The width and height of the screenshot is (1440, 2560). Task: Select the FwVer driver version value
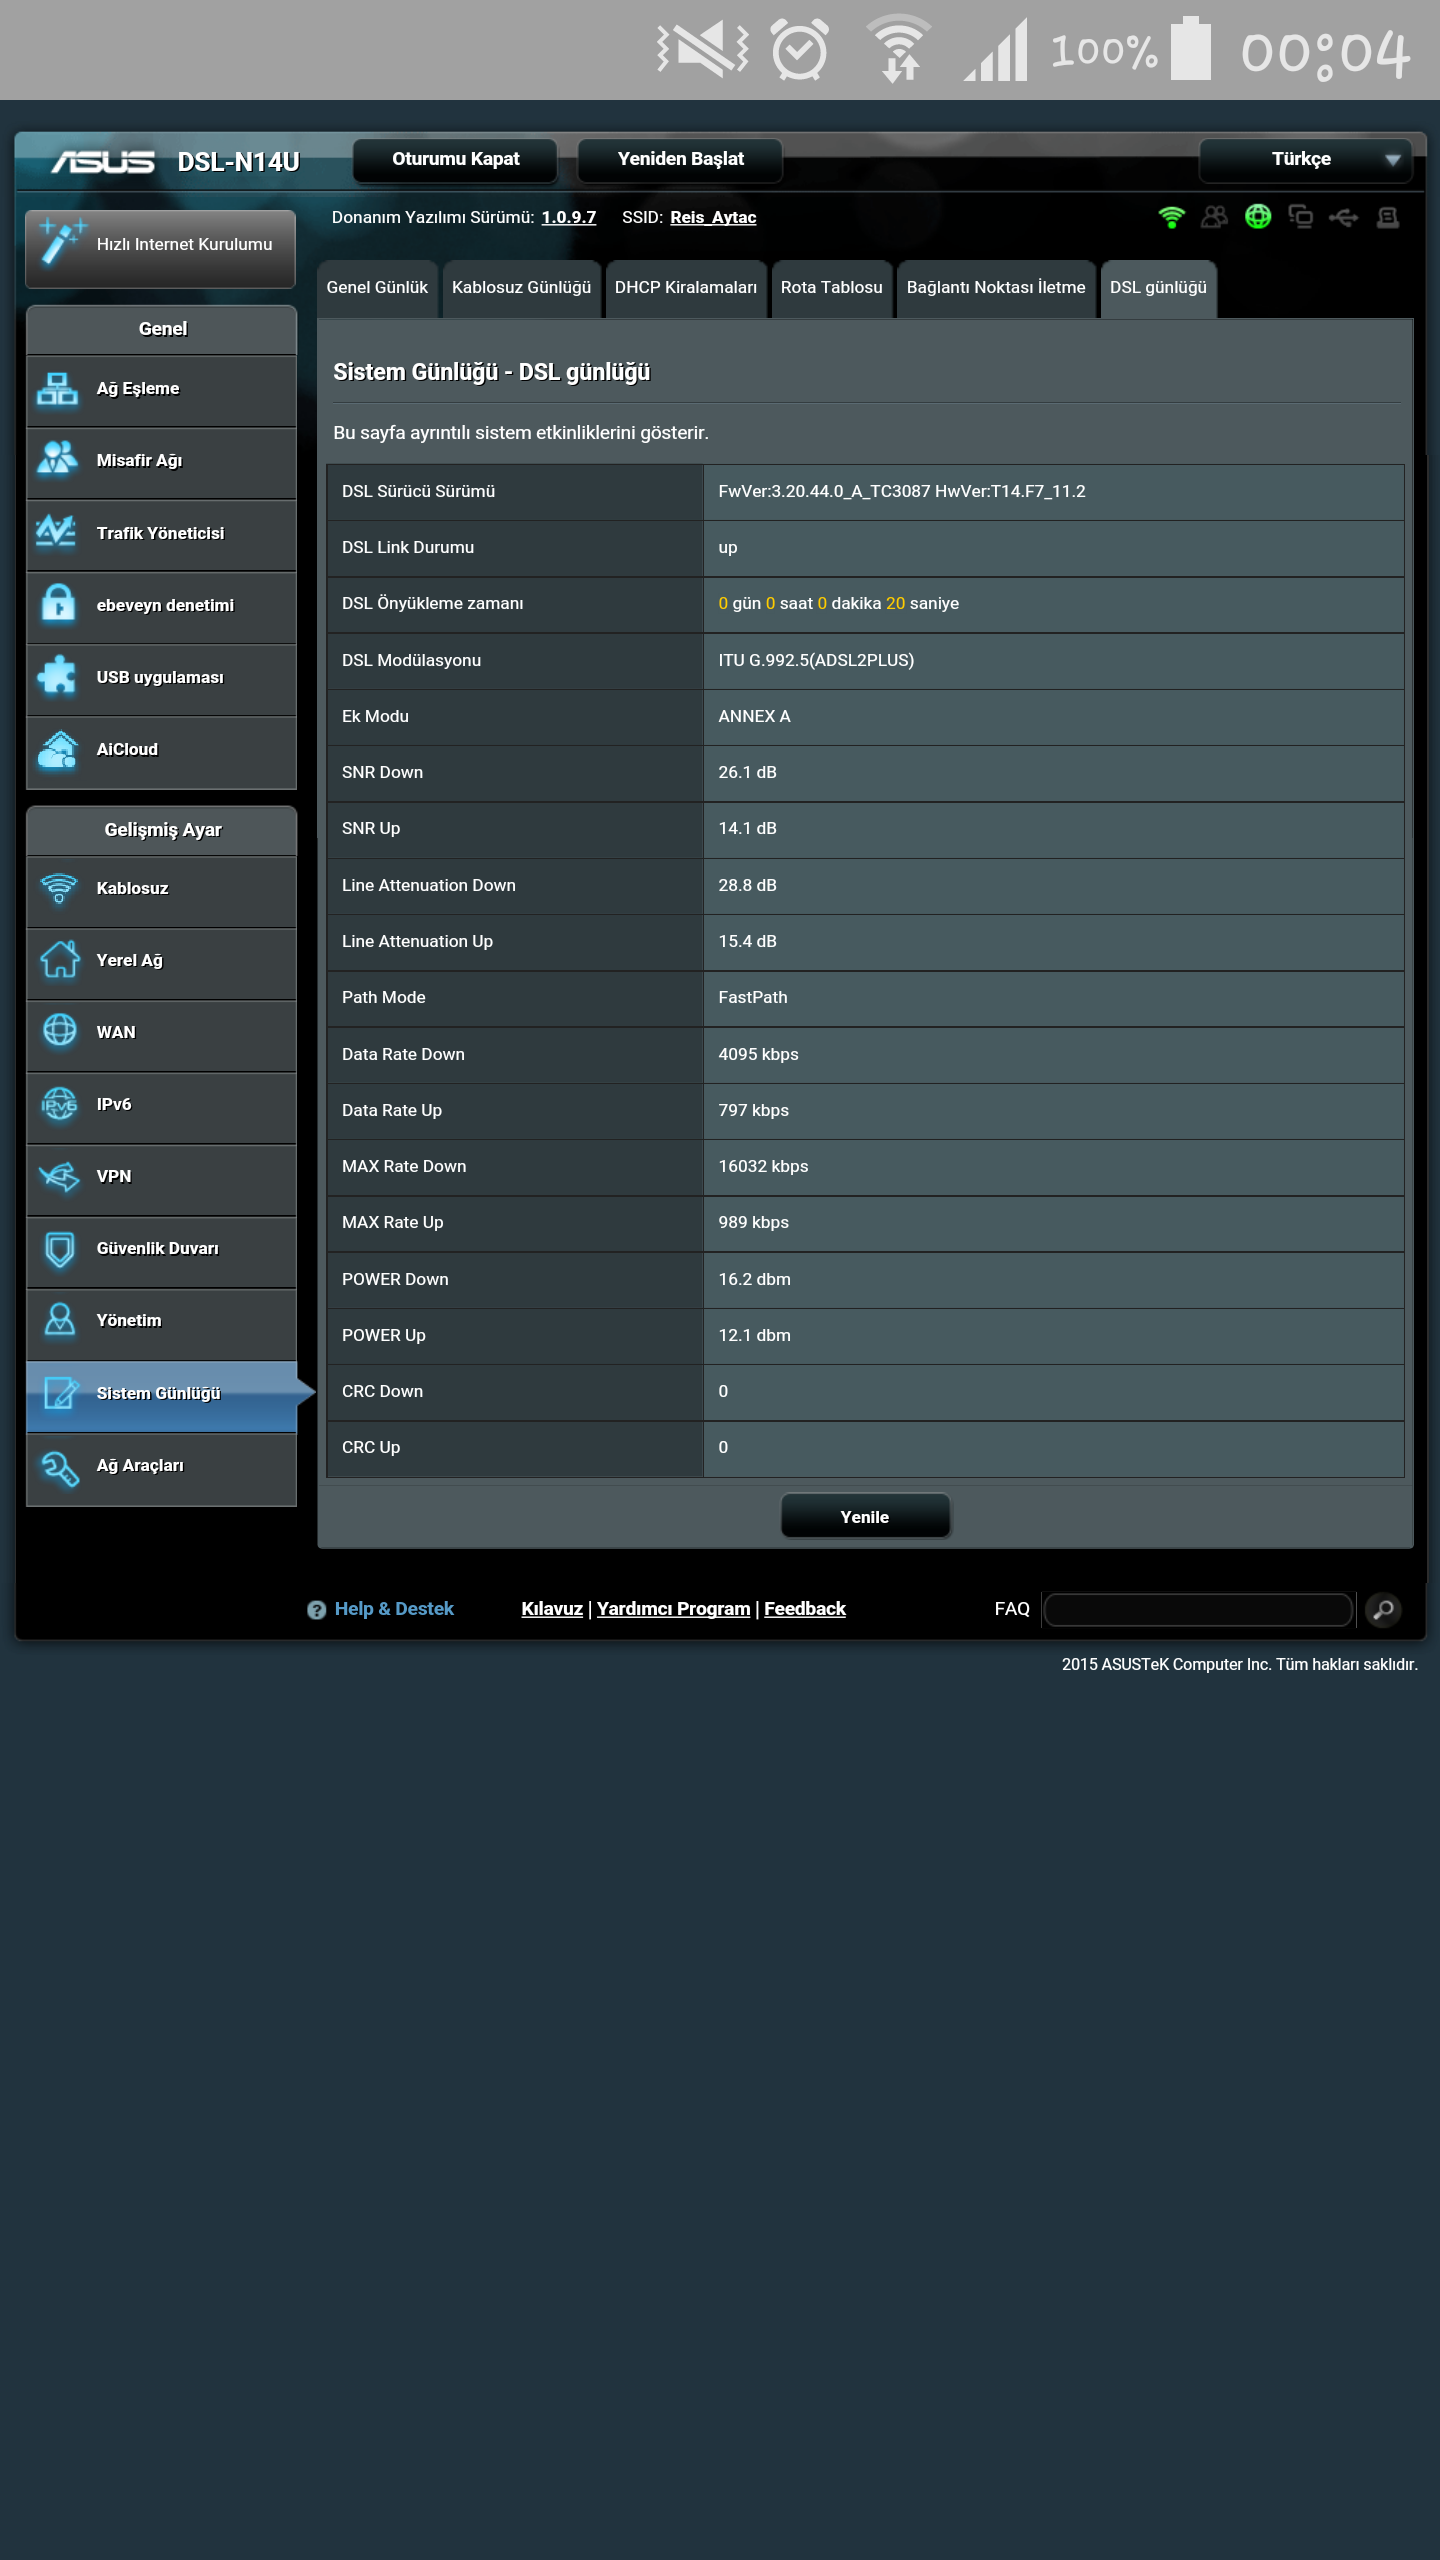pyautogui.click(x=902, y=491)
